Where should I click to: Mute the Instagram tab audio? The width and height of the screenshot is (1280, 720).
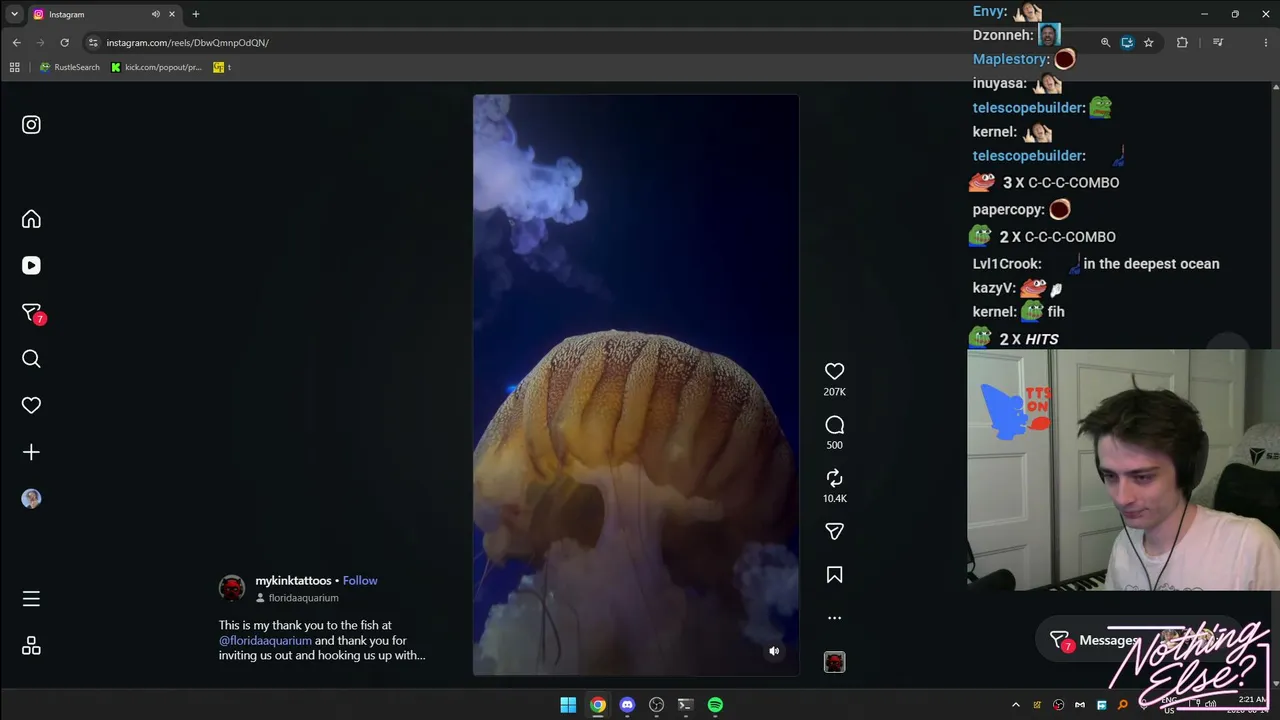(x=155, y=14)
